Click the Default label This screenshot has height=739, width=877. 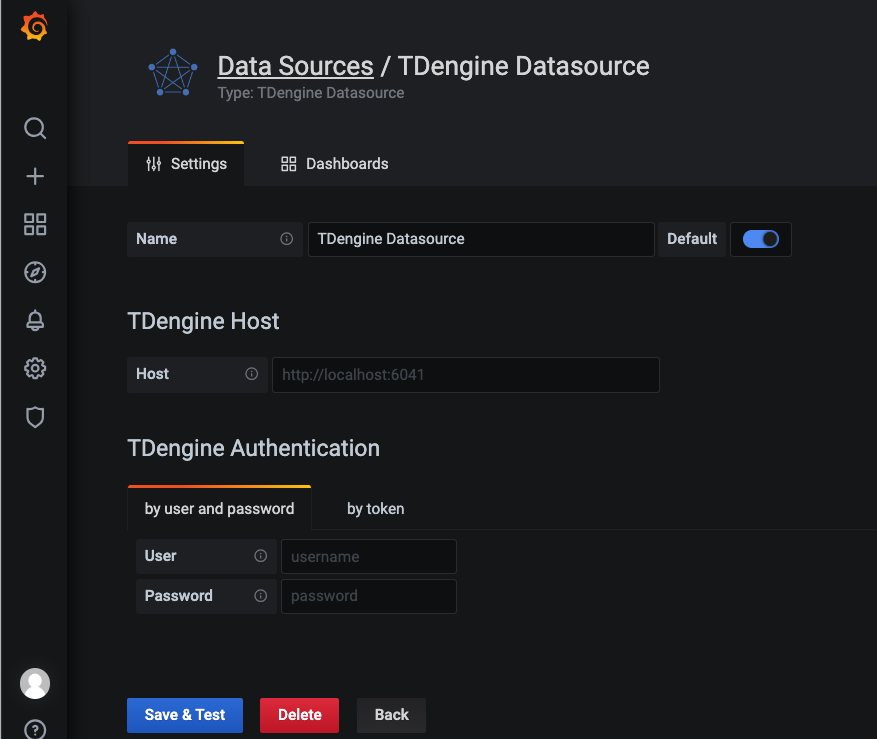point(692,239)
